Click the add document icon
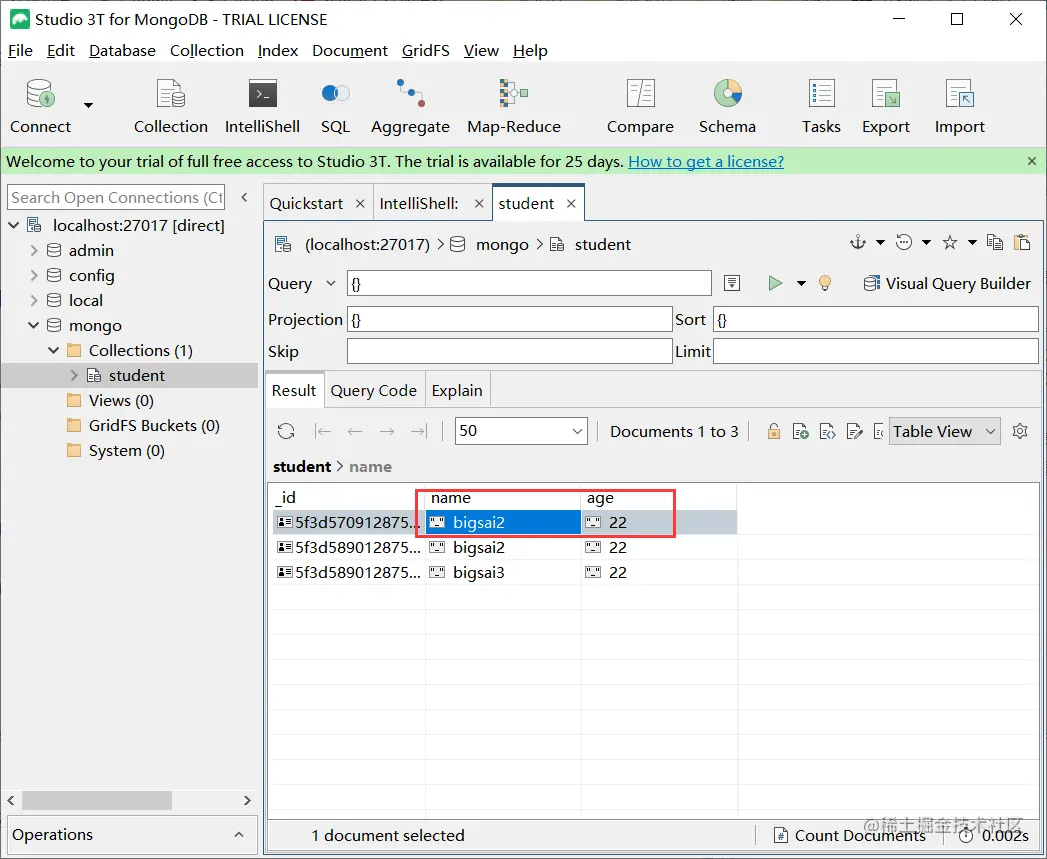1047x859 pixels. pyautogui.click(x=801, y=432)
